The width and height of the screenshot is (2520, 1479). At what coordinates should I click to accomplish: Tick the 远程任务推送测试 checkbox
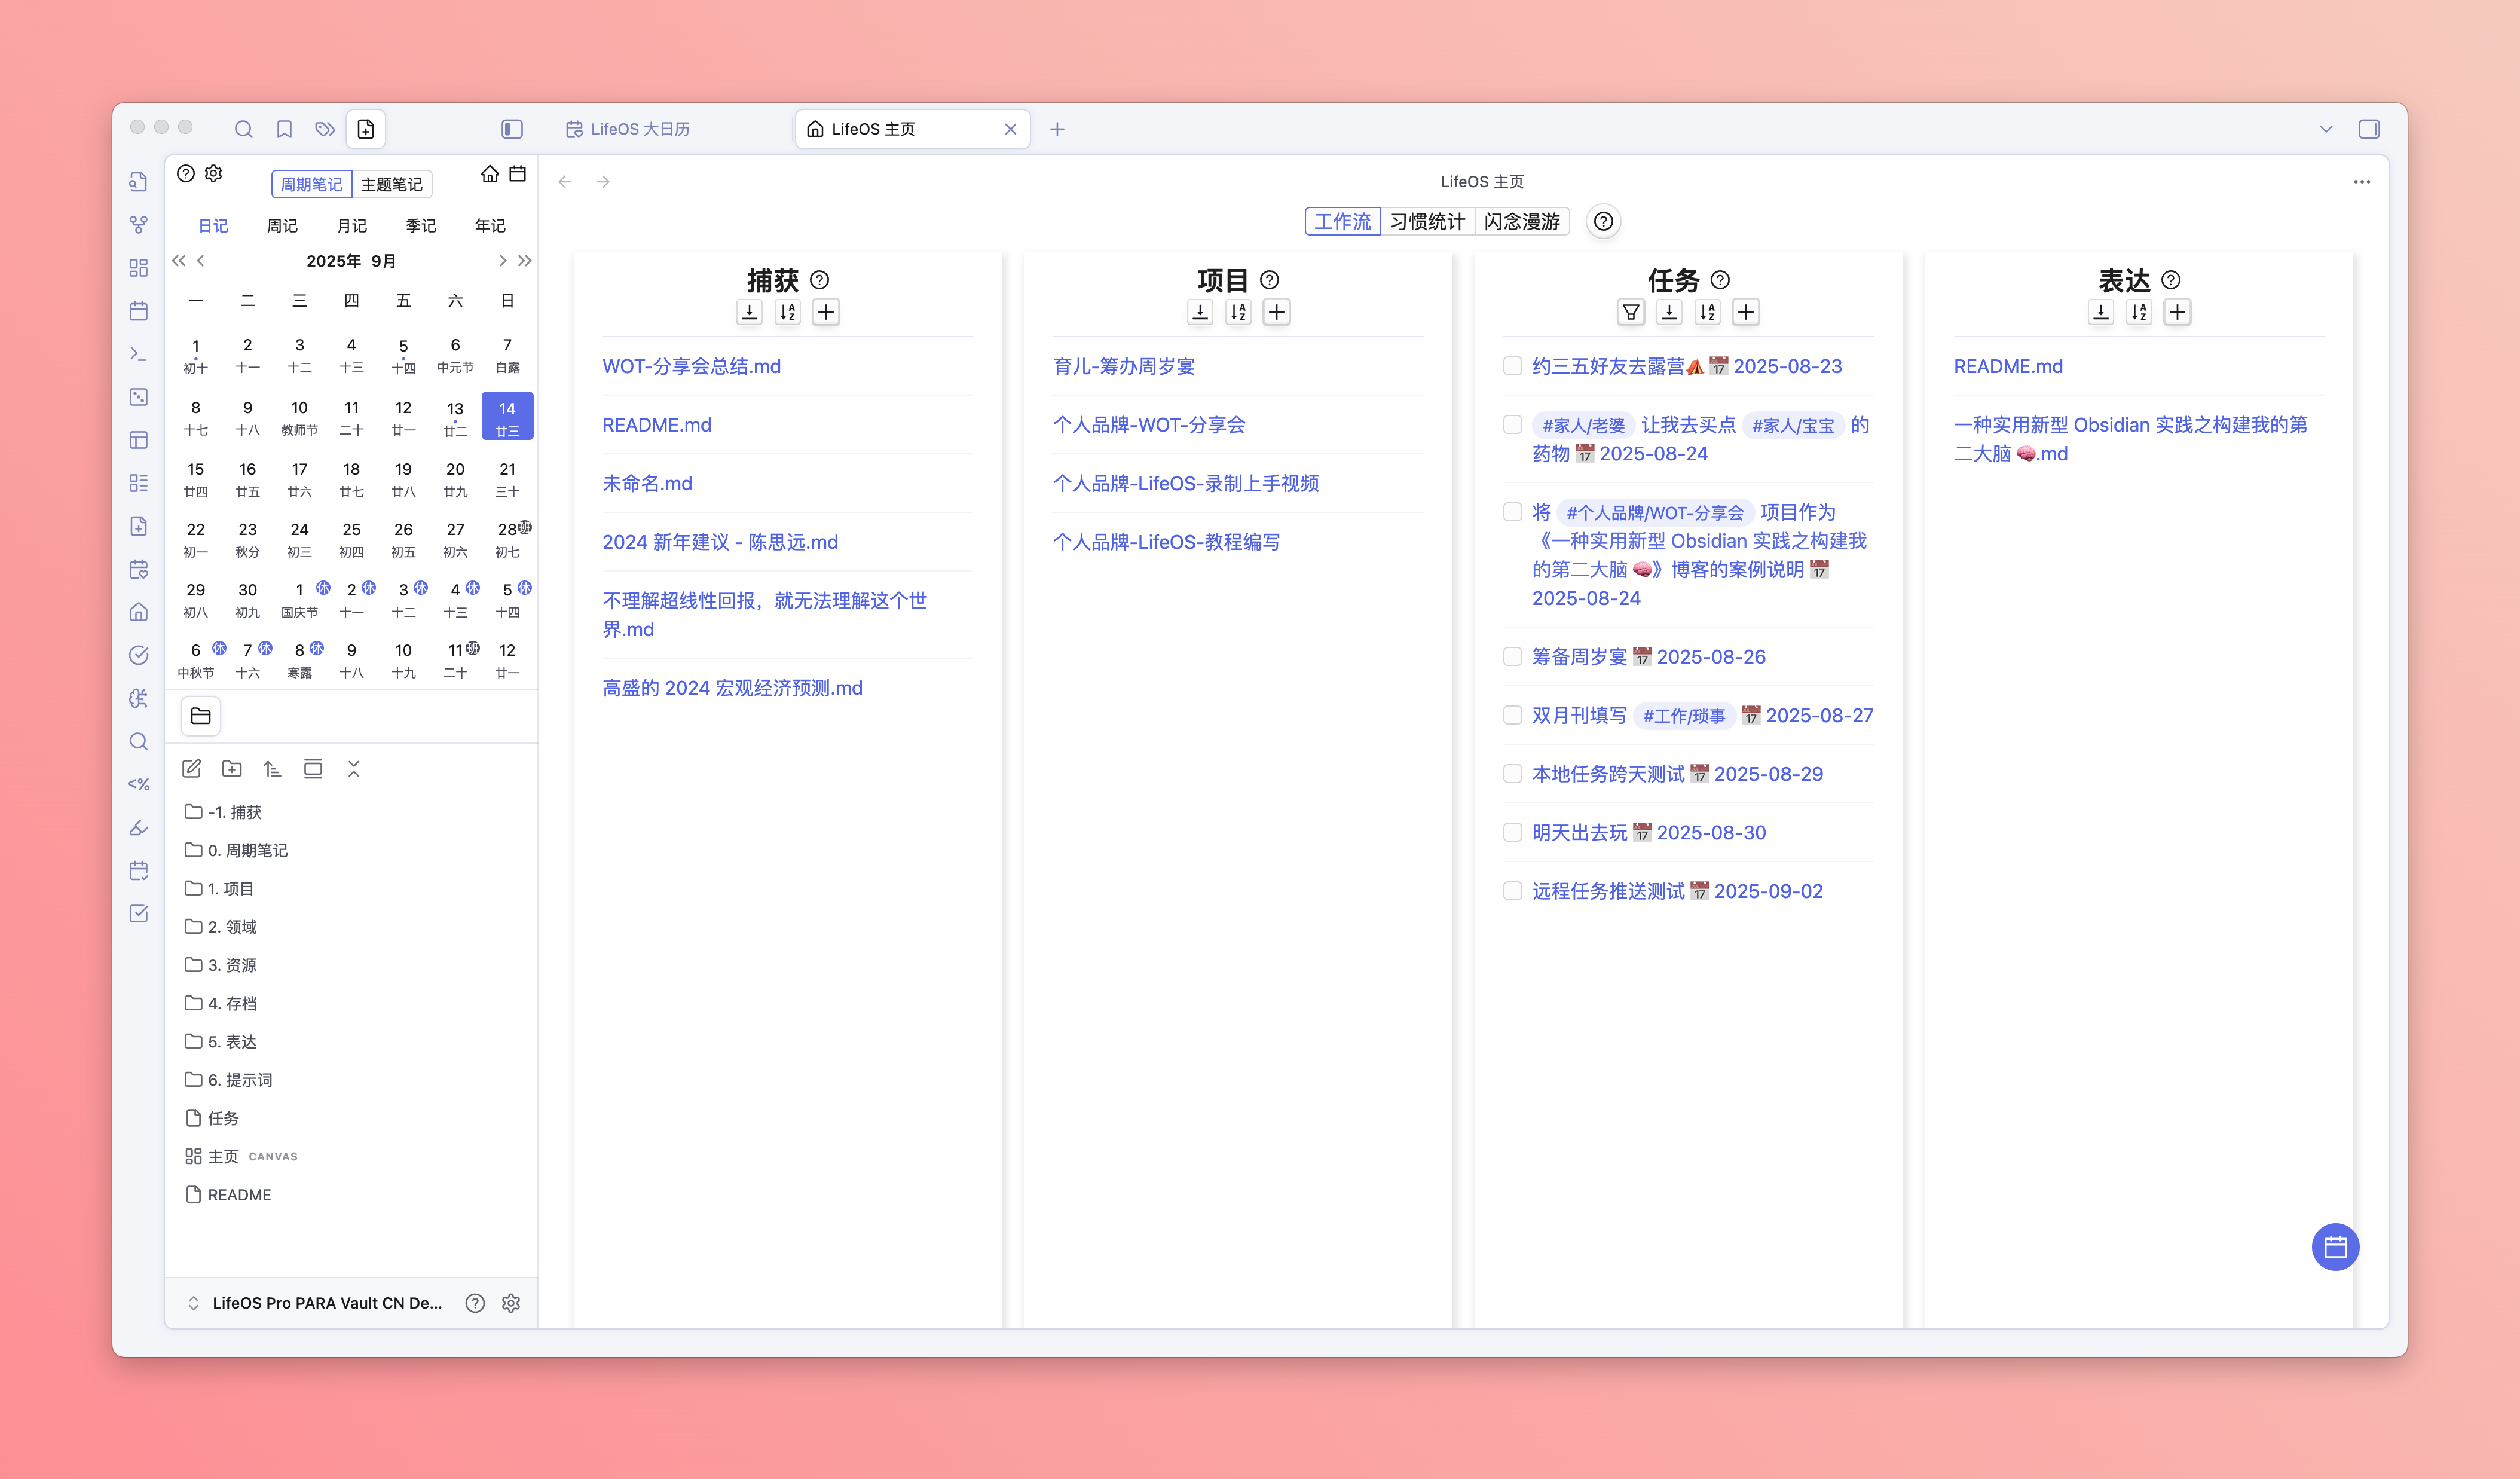click(x=1512, y=890)
